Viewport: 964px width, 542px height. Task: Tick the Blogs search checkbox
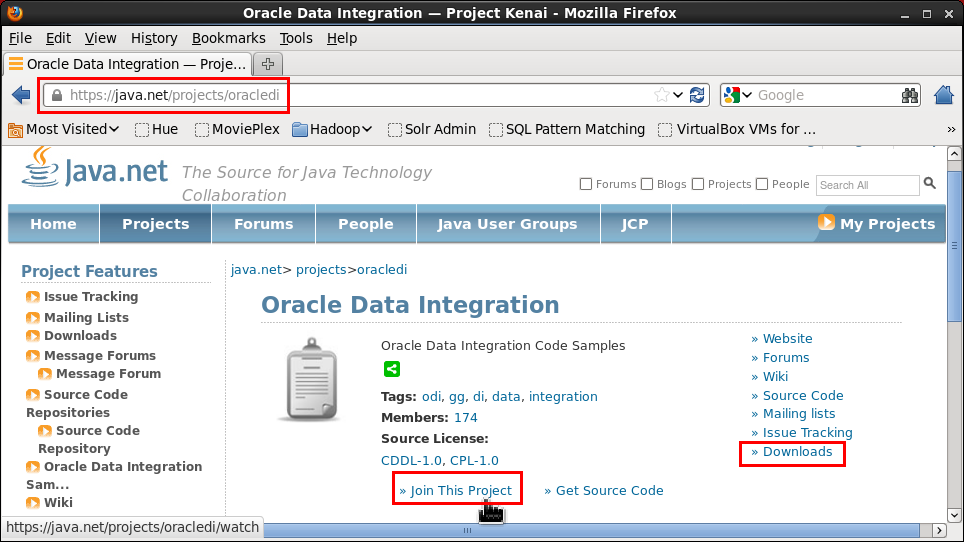[x=647, y=184]
